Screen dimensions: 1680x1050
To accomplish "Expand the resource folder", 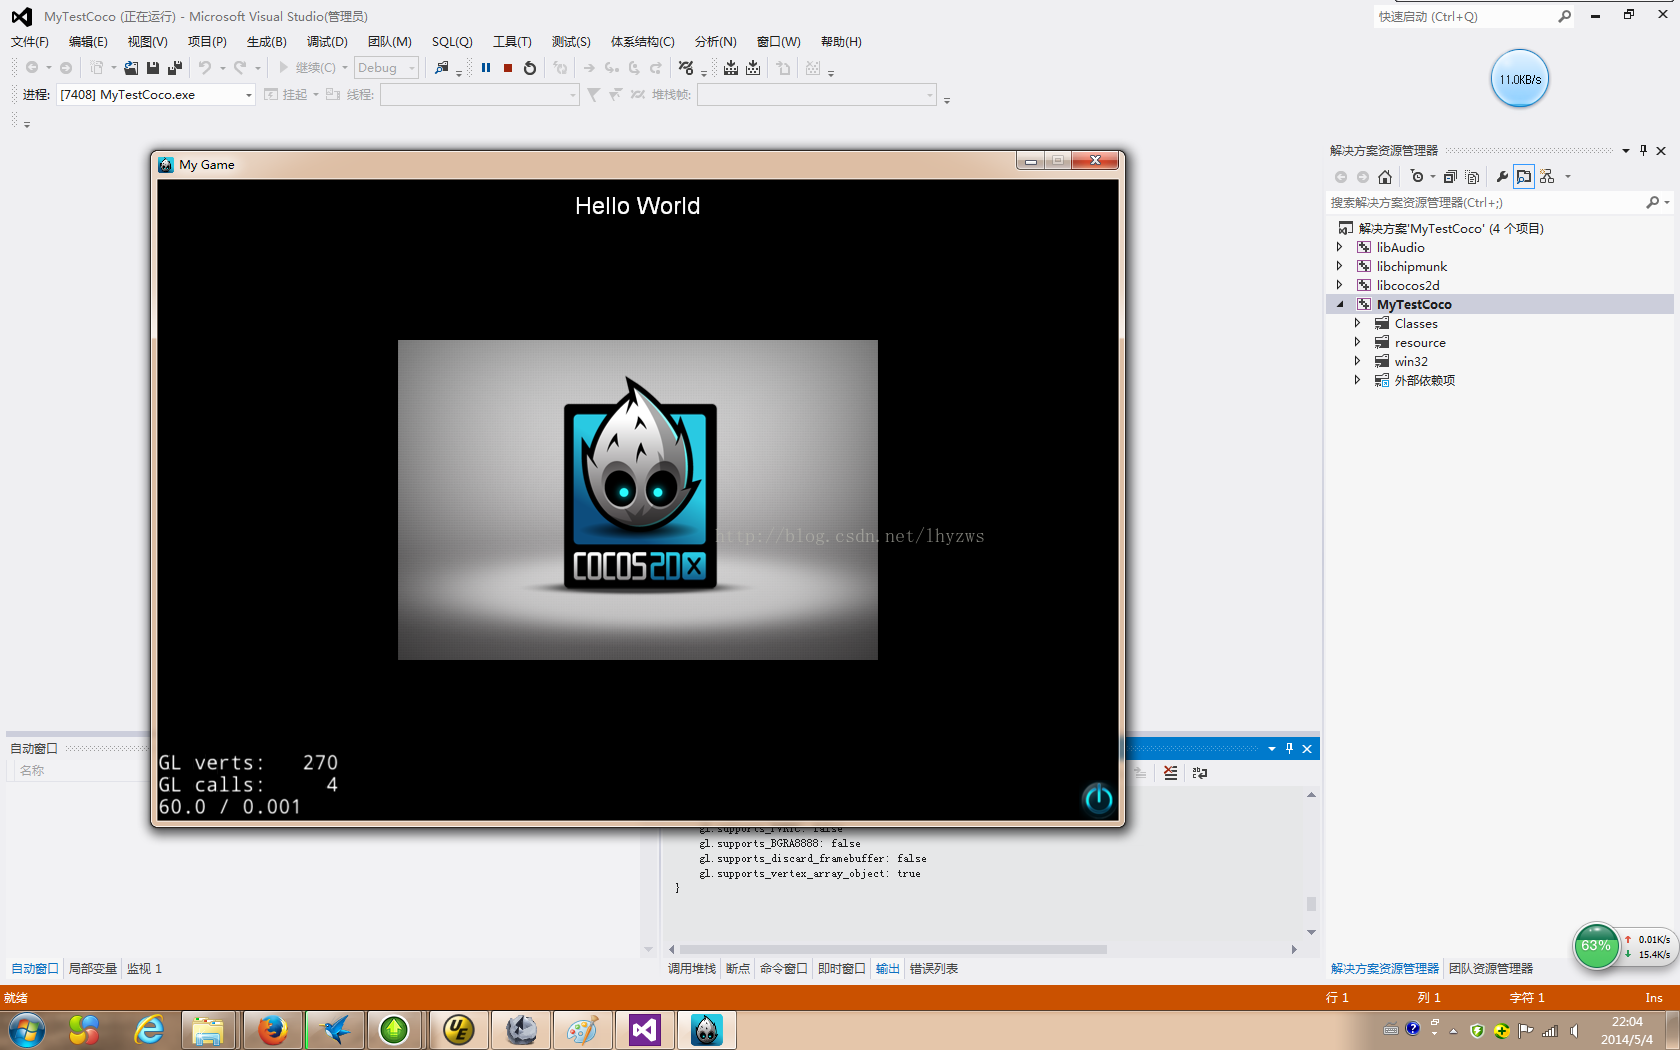I will tap(1357, 342).
